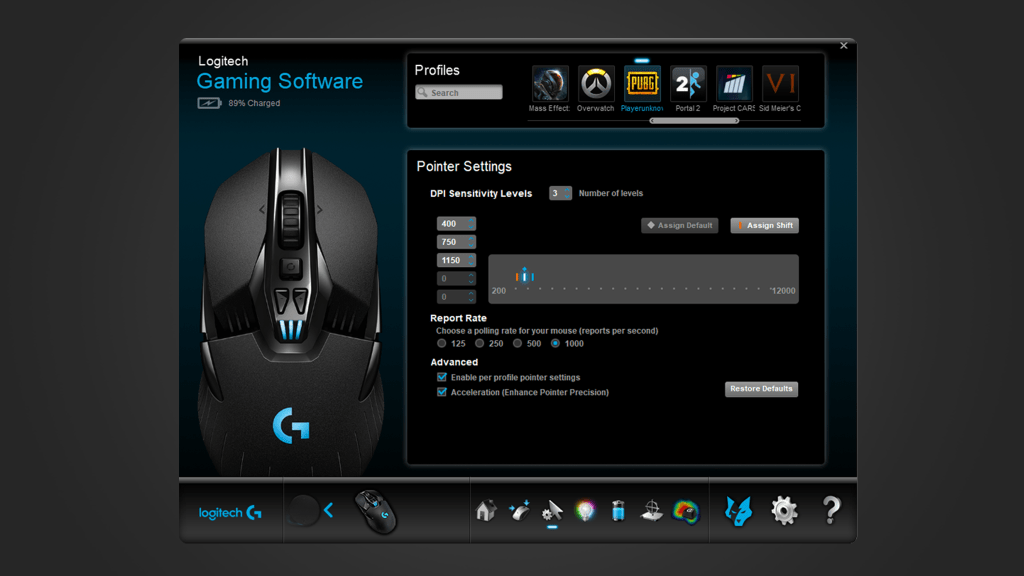This screenshot has width=1024, height=576.
Task: Select the 125 polling rate option
Action: point(442,343)
